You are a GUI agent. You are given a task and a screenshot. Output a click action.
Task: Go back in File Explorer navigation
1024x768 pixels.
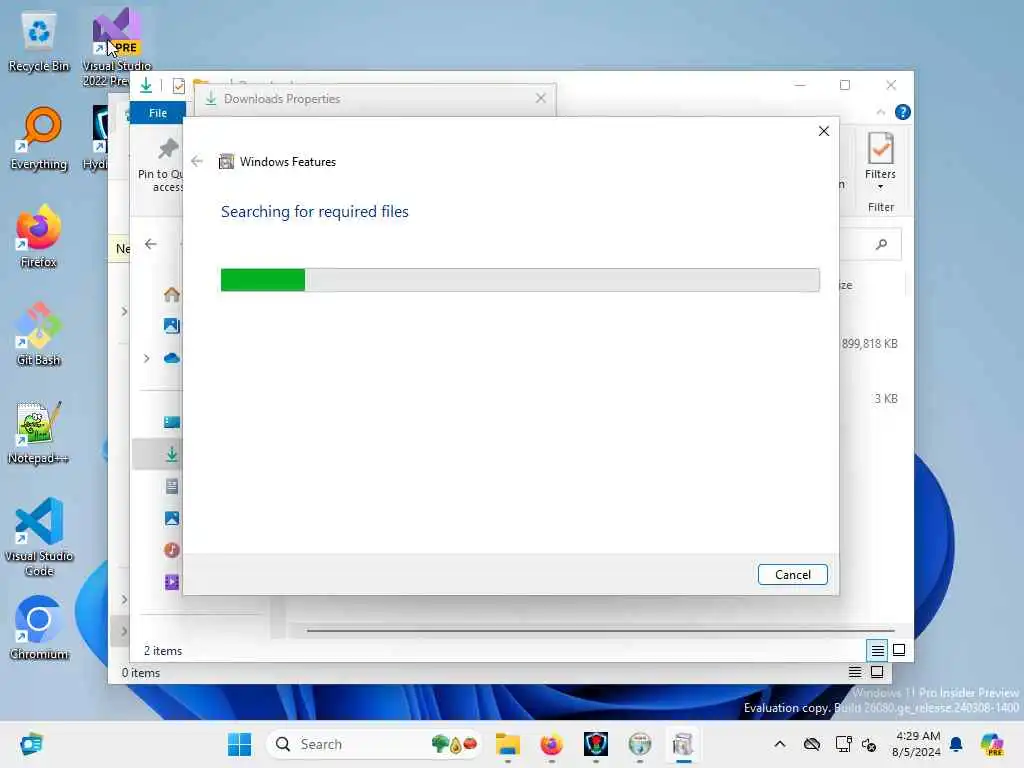pos(151,244)
